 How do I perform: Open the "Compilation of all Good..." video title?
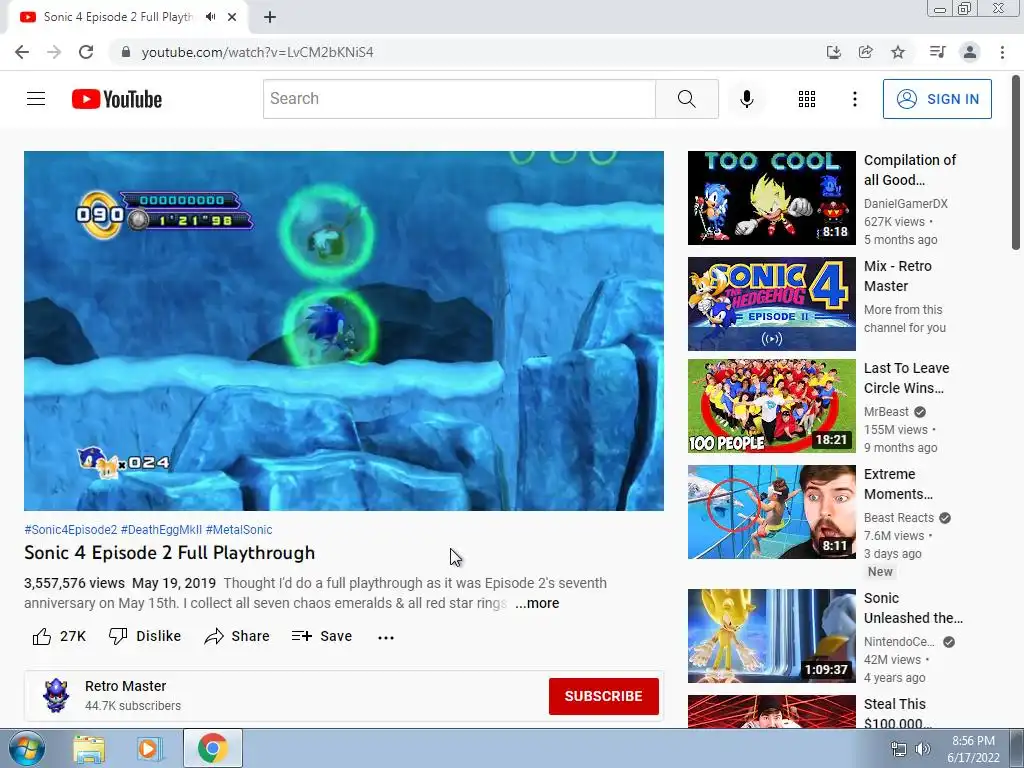pos(910,170)
